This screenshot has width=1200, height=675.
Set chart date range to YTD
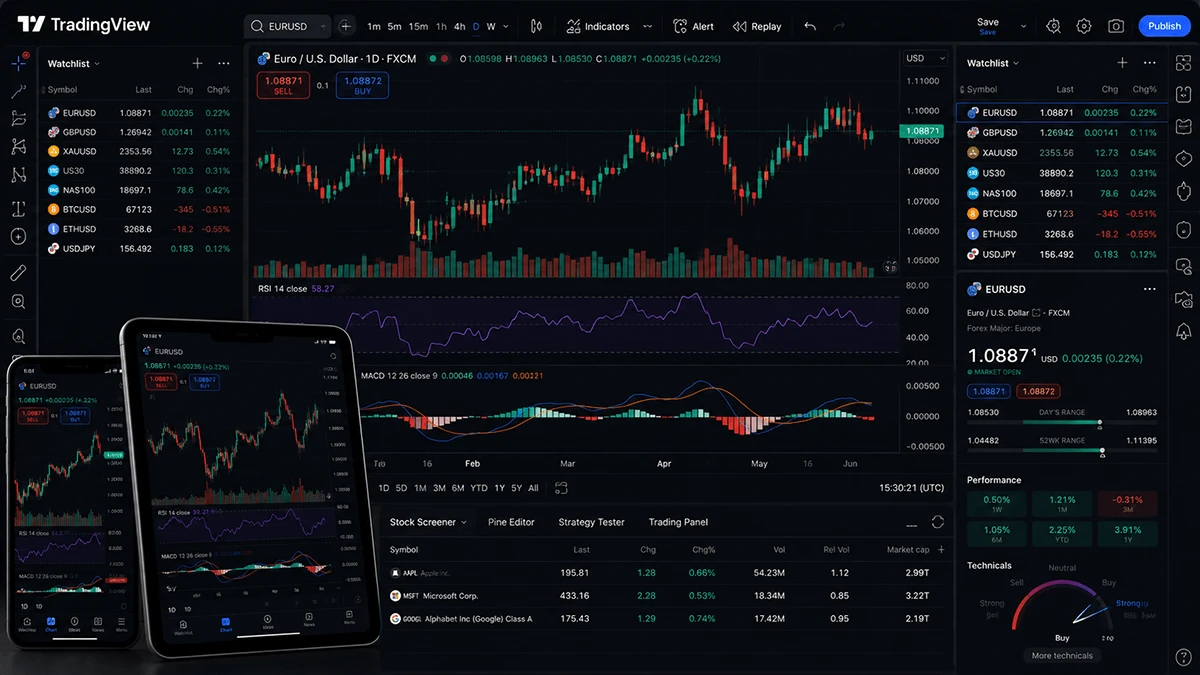click(x=479, y=488)
